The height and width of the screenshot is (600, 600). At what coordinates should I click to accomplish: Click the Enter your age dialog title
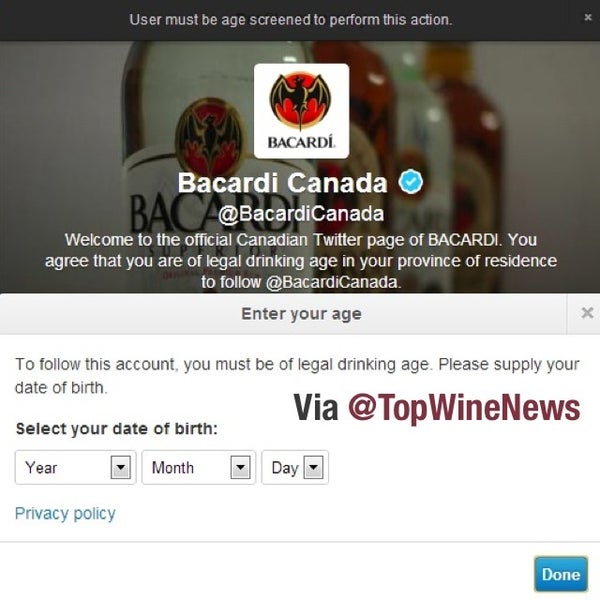click(x=301, y=314)
